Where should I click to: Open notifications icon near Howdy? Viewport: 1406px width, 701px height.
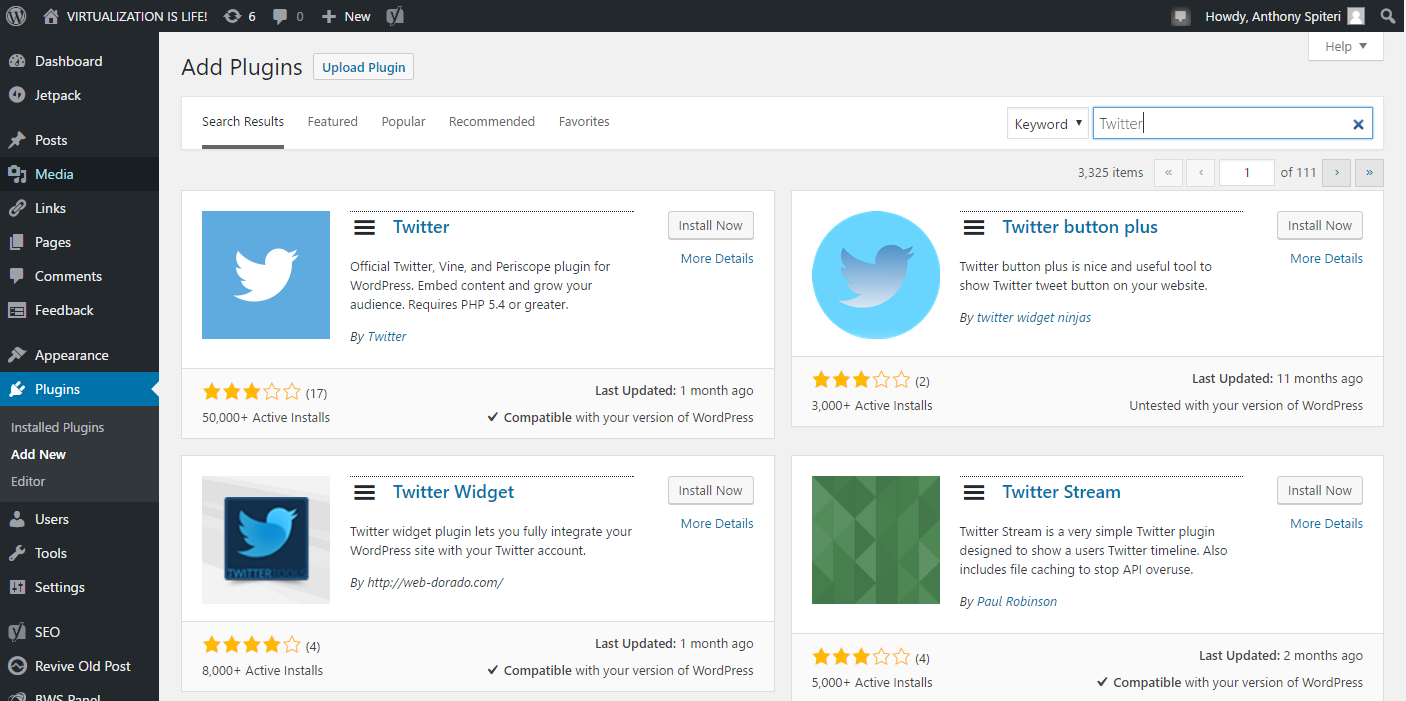pyautogui.click(x=1181, y=16)
